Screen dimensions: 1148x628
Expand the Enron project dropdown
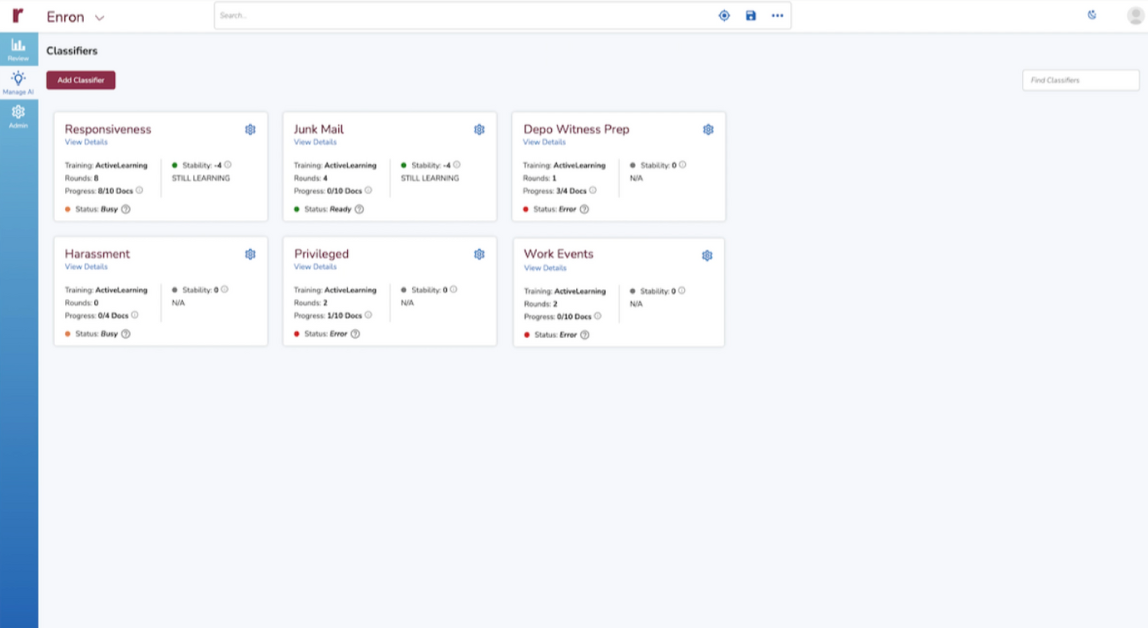click(100, 18)
